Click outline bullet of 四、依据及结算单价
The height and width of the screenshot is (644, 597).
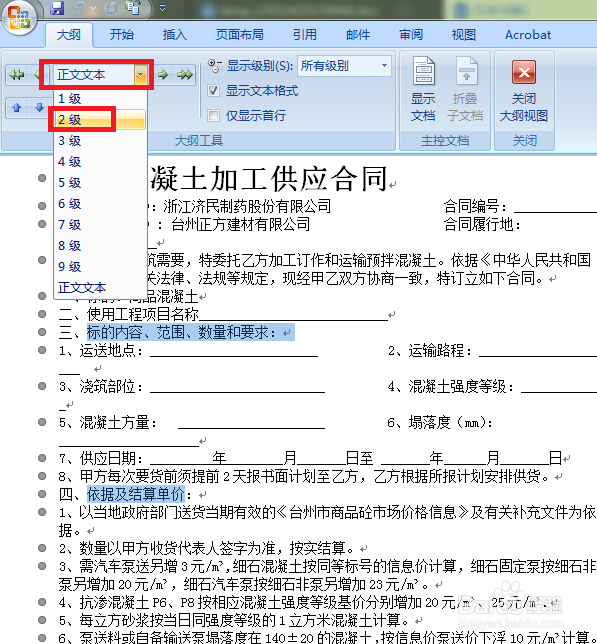coord(42,494)
